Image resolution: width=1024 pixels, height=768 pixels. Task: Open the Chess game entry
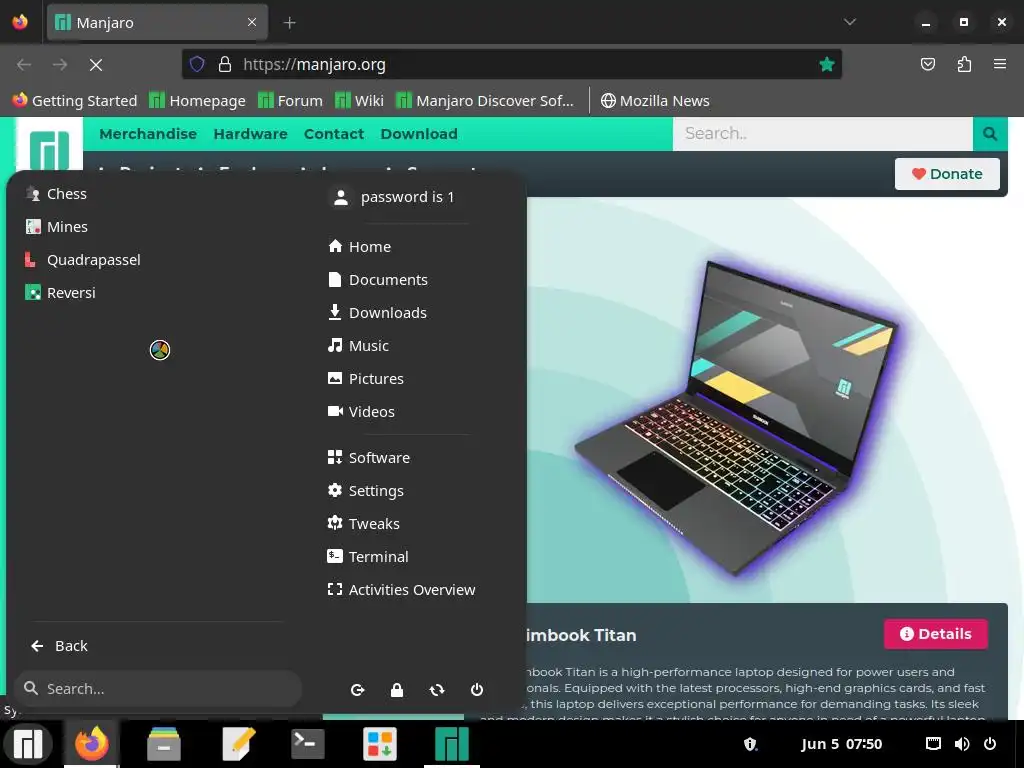click(x=56, y=194)
